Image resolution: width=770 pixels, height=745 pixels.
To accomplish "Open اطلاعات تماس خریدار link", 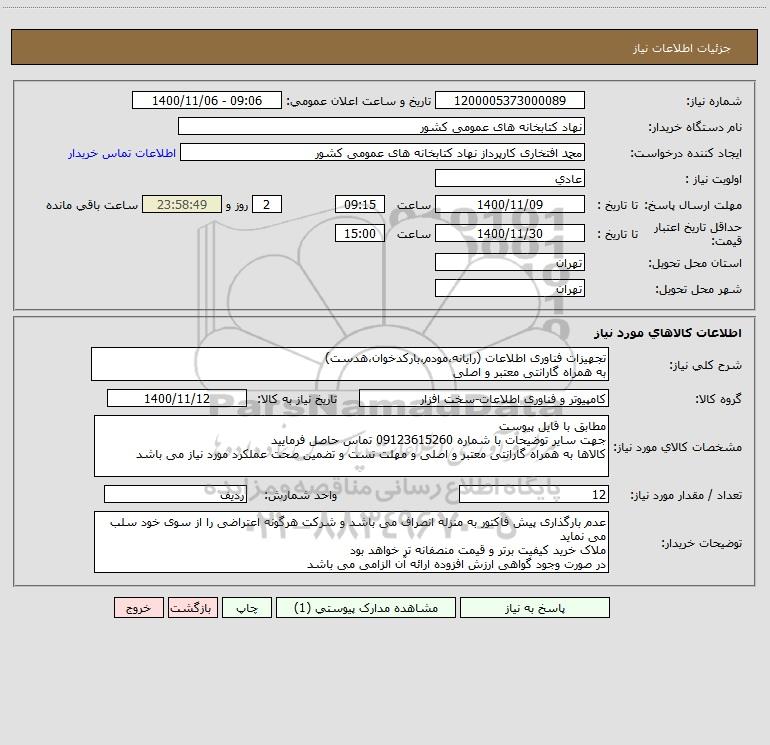I will click(x=122, y=153).
